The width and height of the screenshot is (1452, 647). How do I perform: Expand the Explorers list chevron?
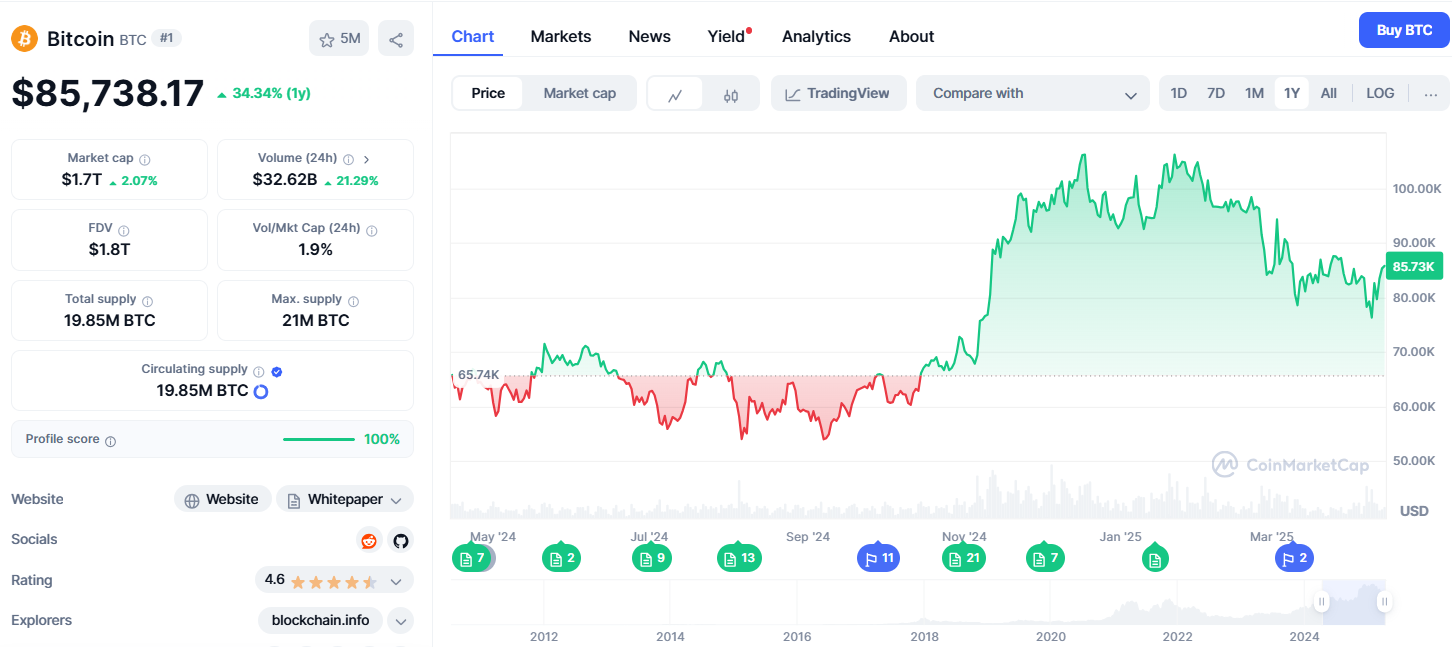click(400, 621)
